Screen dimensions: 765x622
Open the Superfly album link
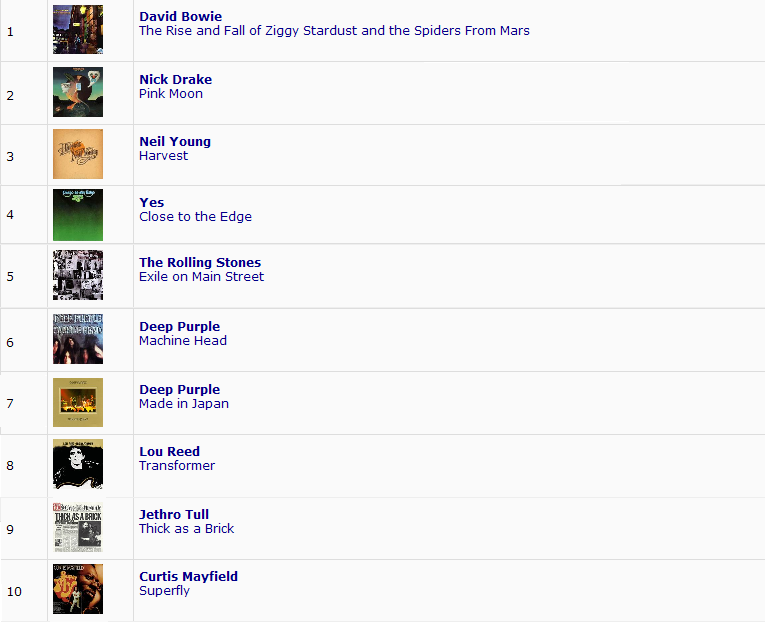click(164, 591)
